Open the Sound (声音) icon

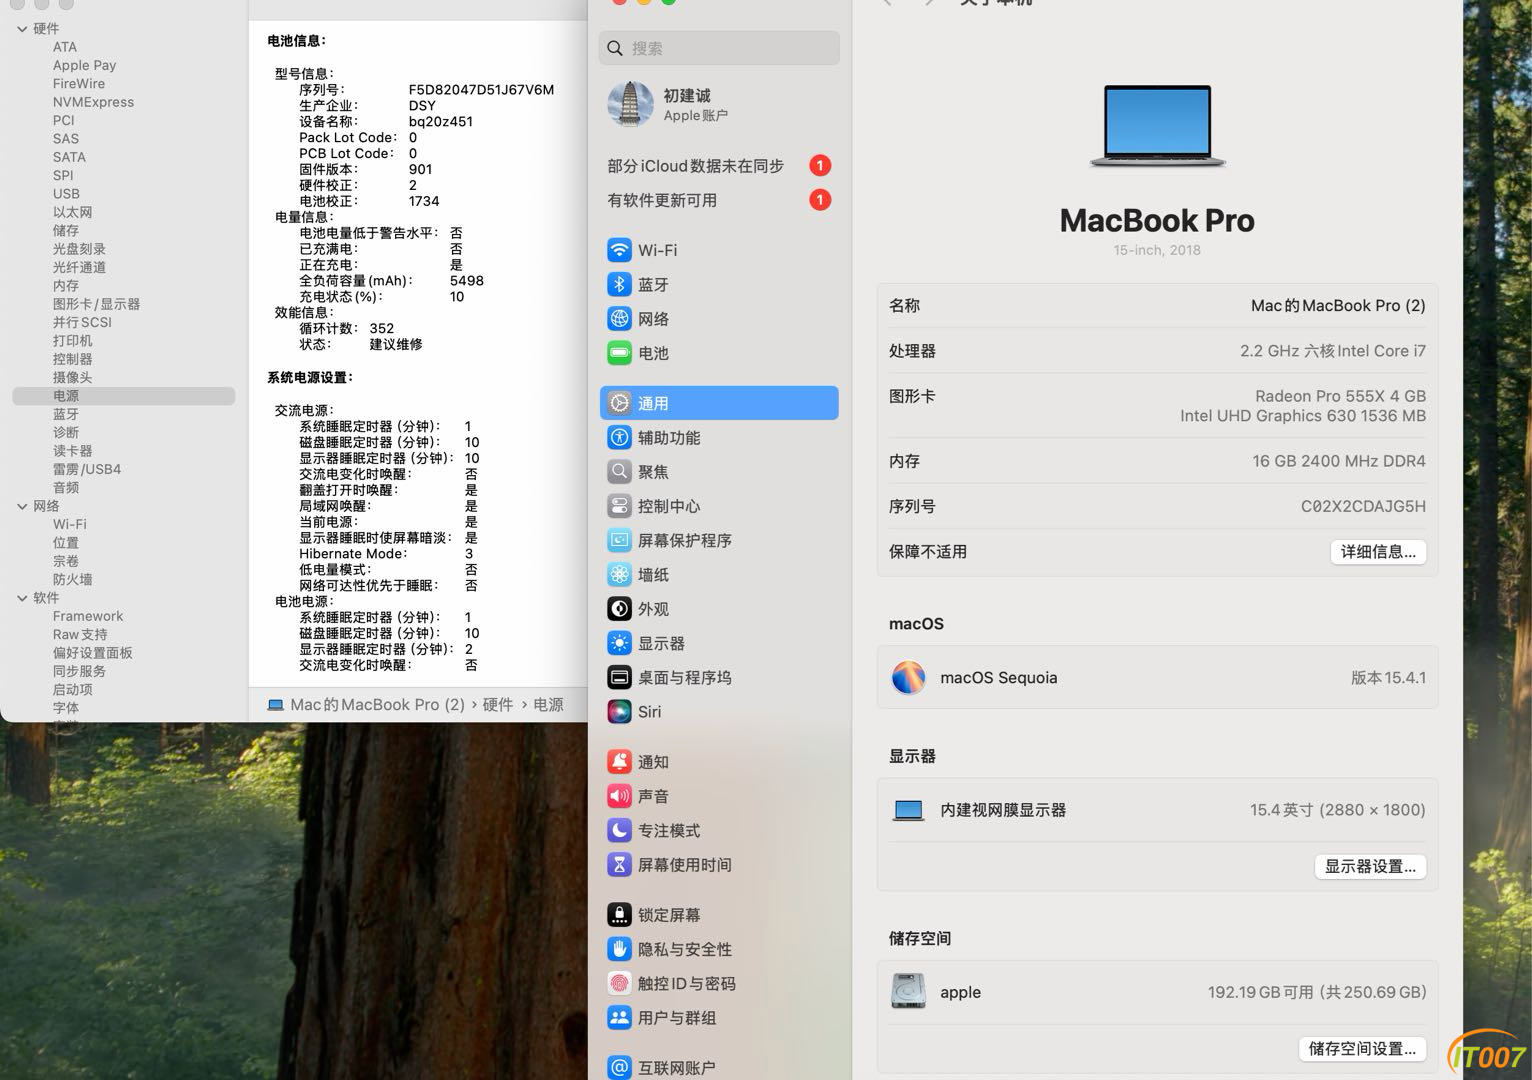[x=619, y=796]
